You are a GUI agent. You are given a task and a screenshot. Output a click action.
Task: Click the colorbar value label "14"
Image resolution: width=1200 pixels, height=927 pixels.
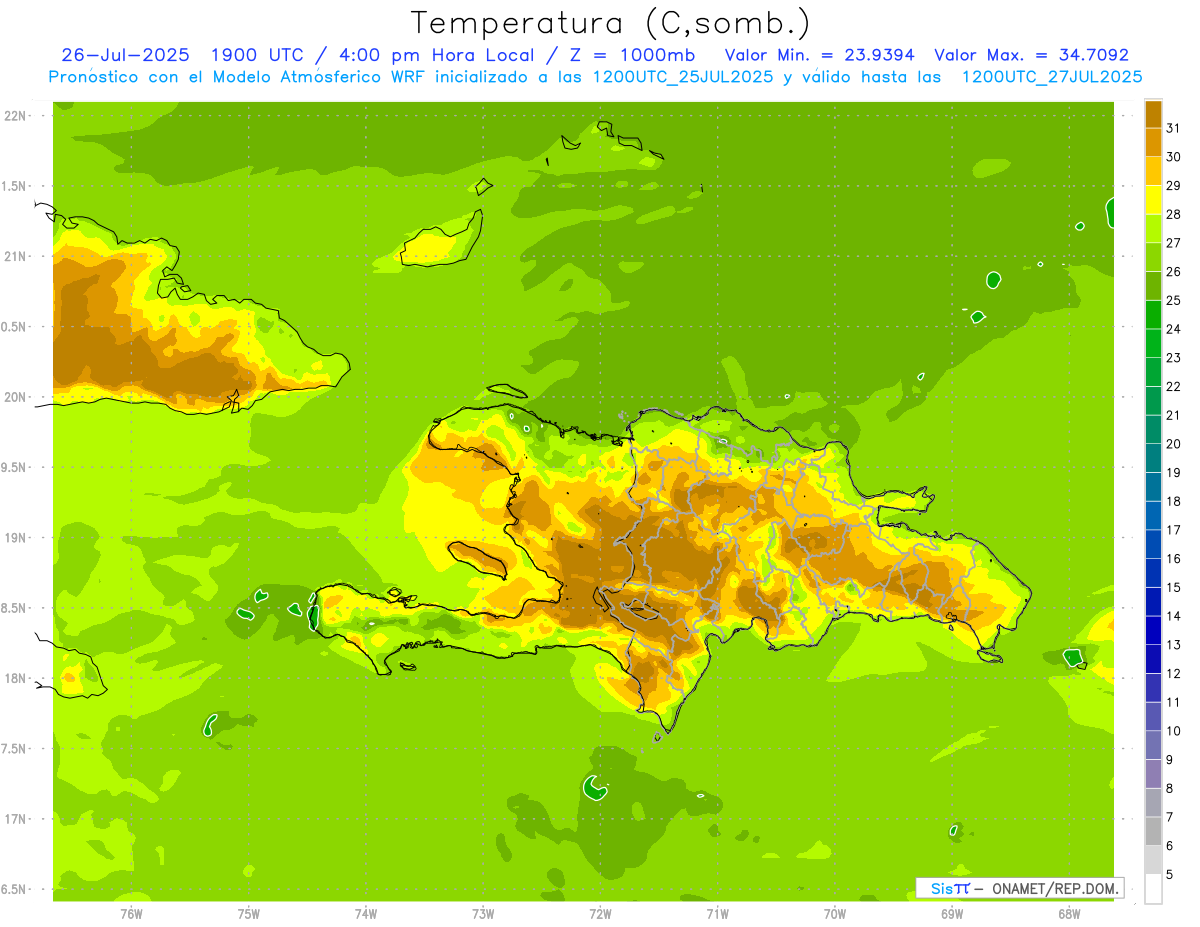click(x=1174, y=616)
